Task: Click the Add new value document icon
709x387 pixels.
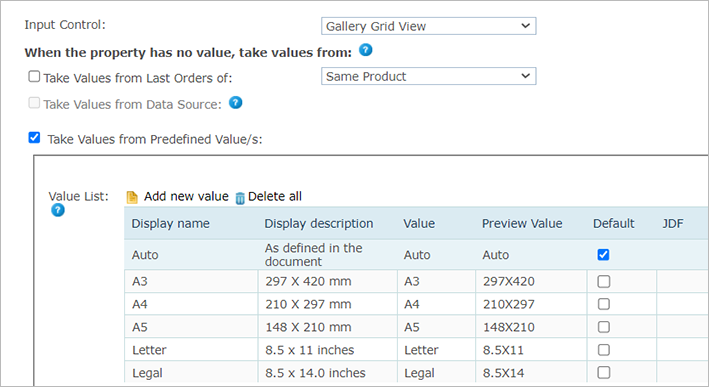Action: [x=132, y=198]
